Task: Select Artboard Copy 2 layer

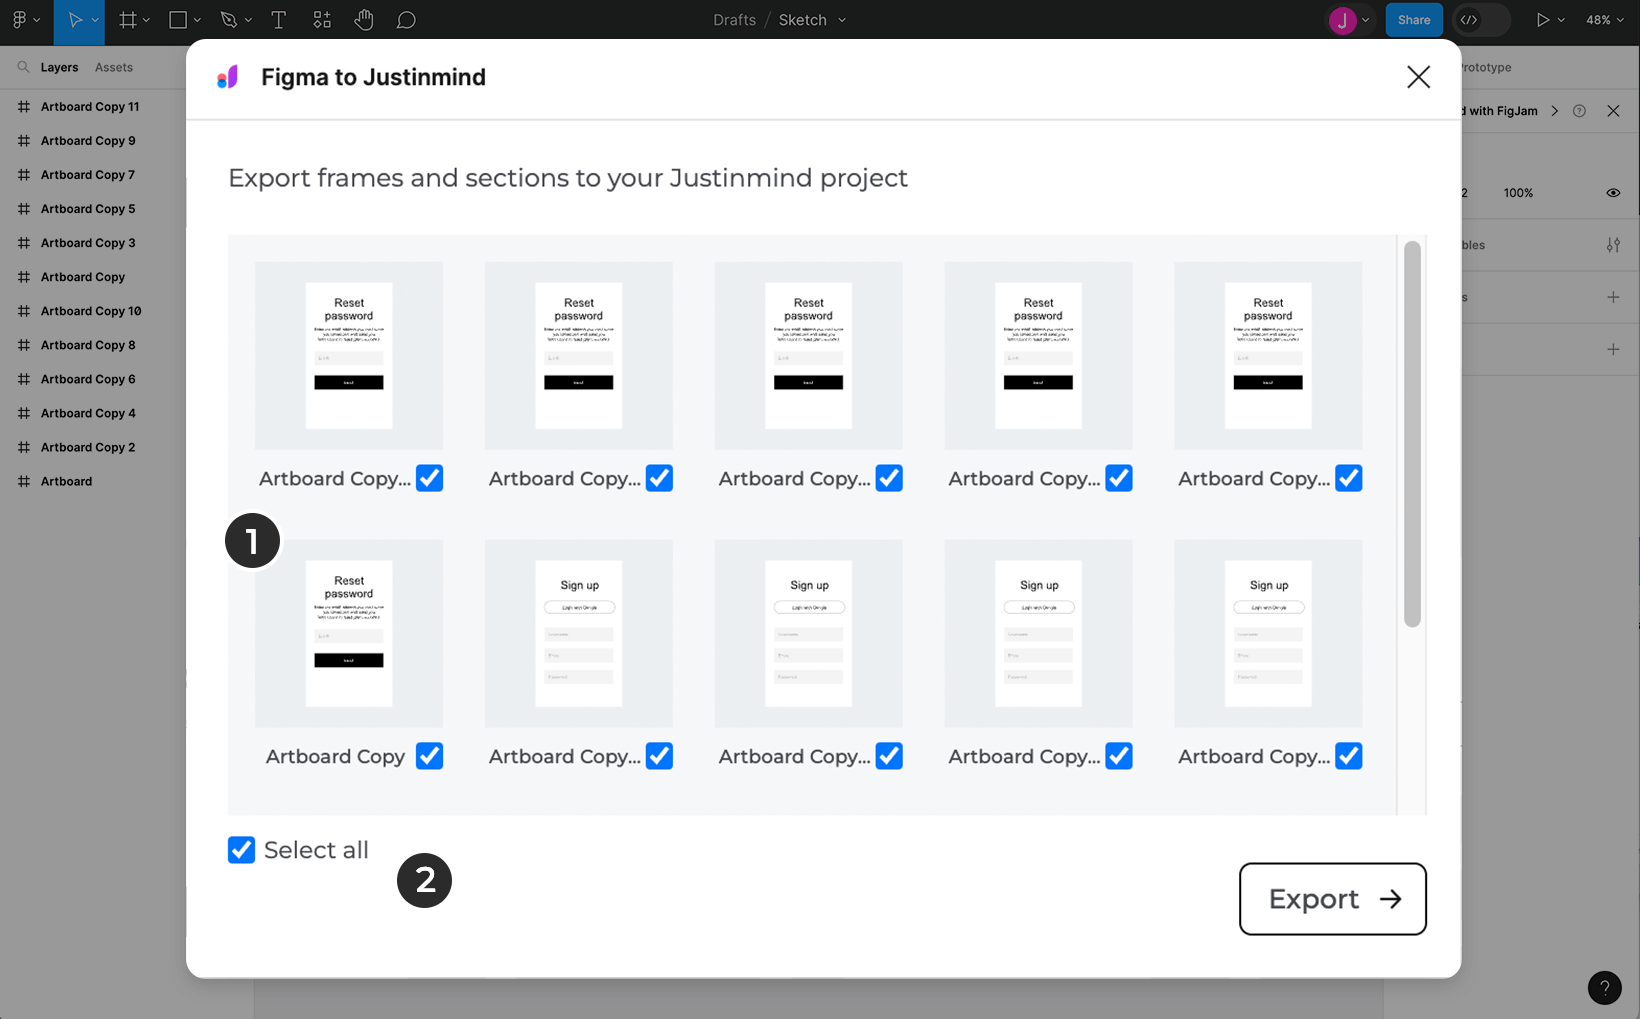Action: point(88,447)
